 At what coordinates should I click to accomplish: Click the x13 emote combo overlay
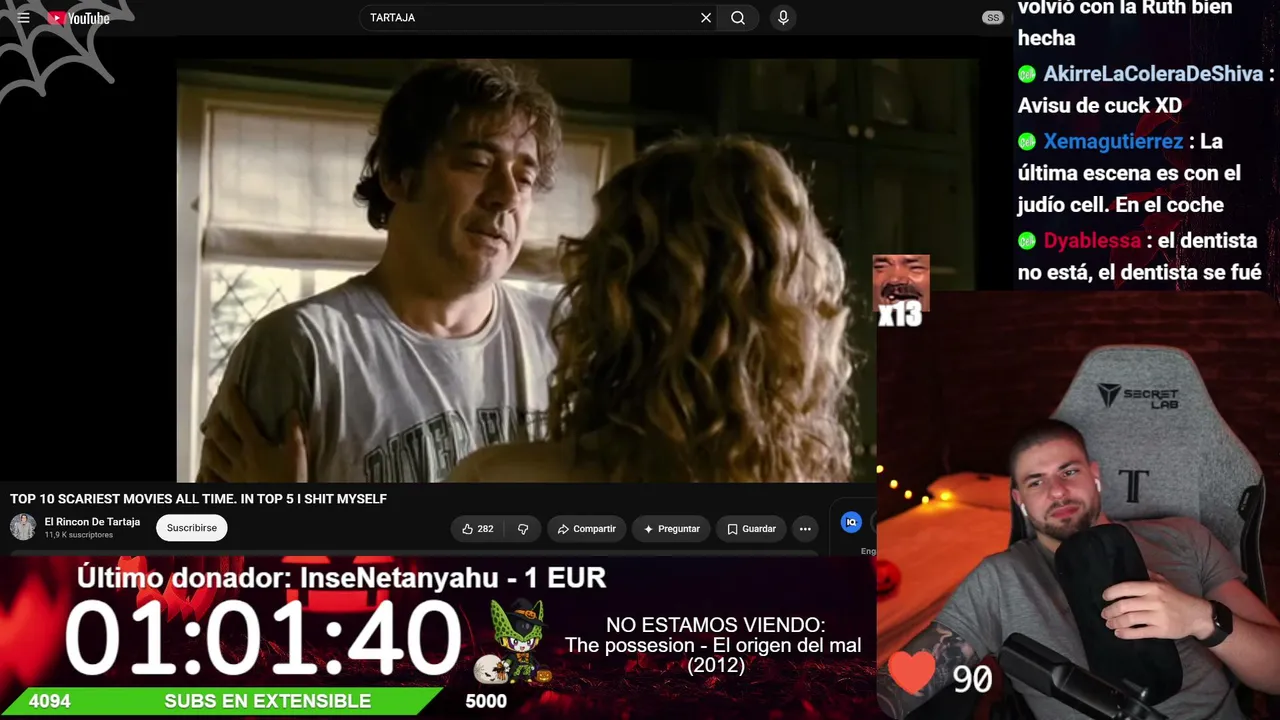tap(901, 291)
